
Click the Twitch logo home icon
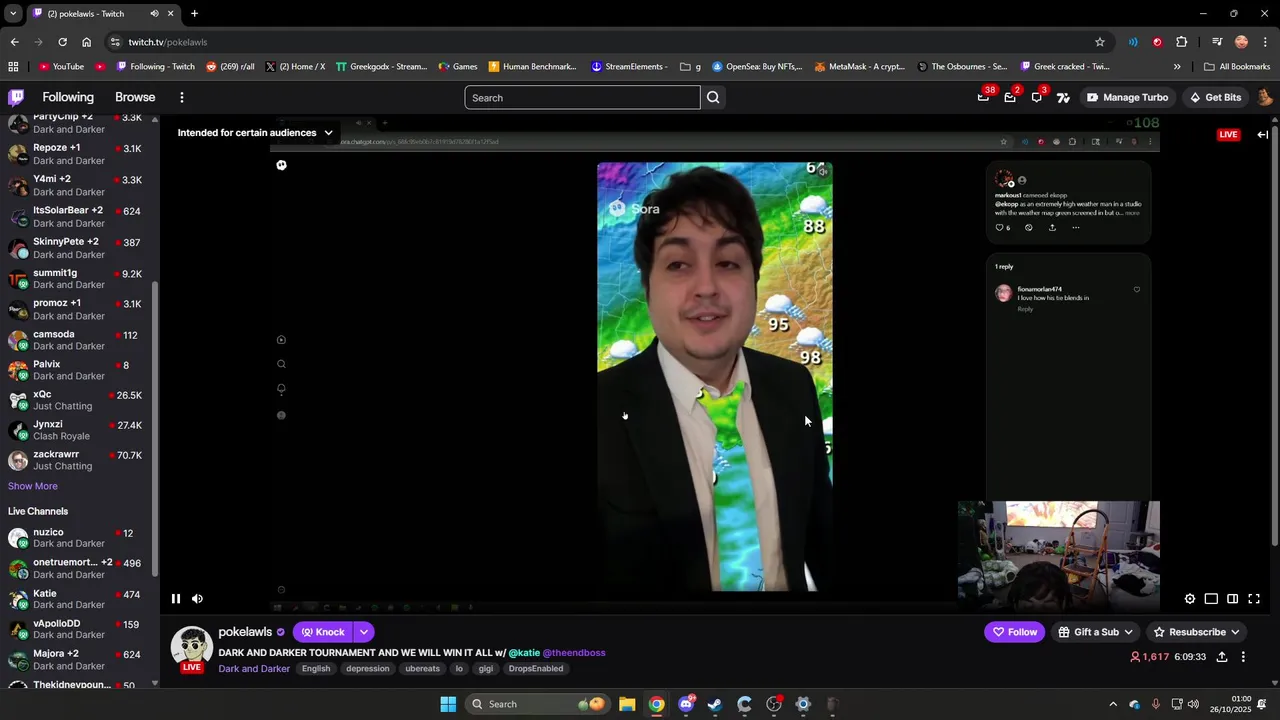click(x=16, y=97)
